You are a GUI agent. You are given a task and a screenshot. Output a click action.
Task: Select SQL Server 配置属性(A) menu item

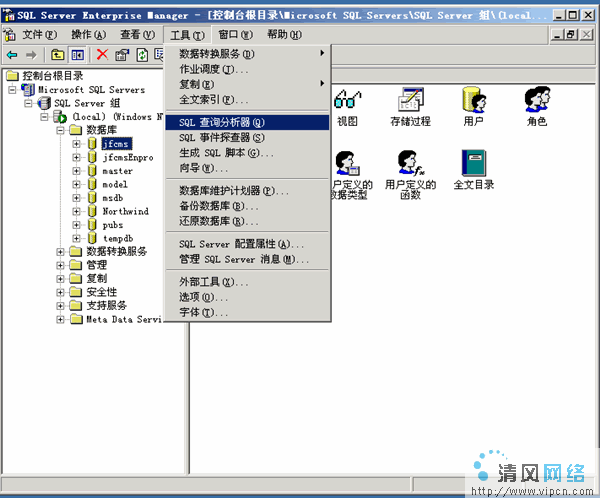pos(247,244)
